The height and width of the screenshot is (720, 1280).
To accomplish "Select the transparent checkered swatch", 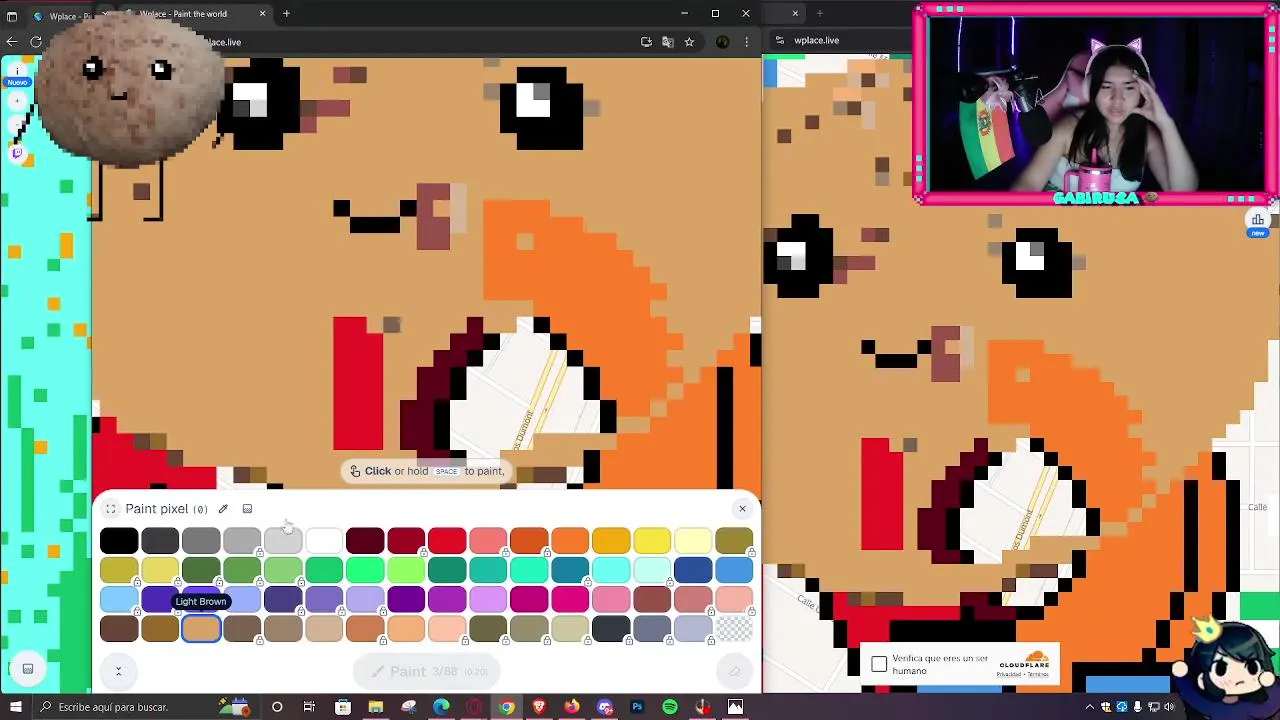I will coord(734,628).
